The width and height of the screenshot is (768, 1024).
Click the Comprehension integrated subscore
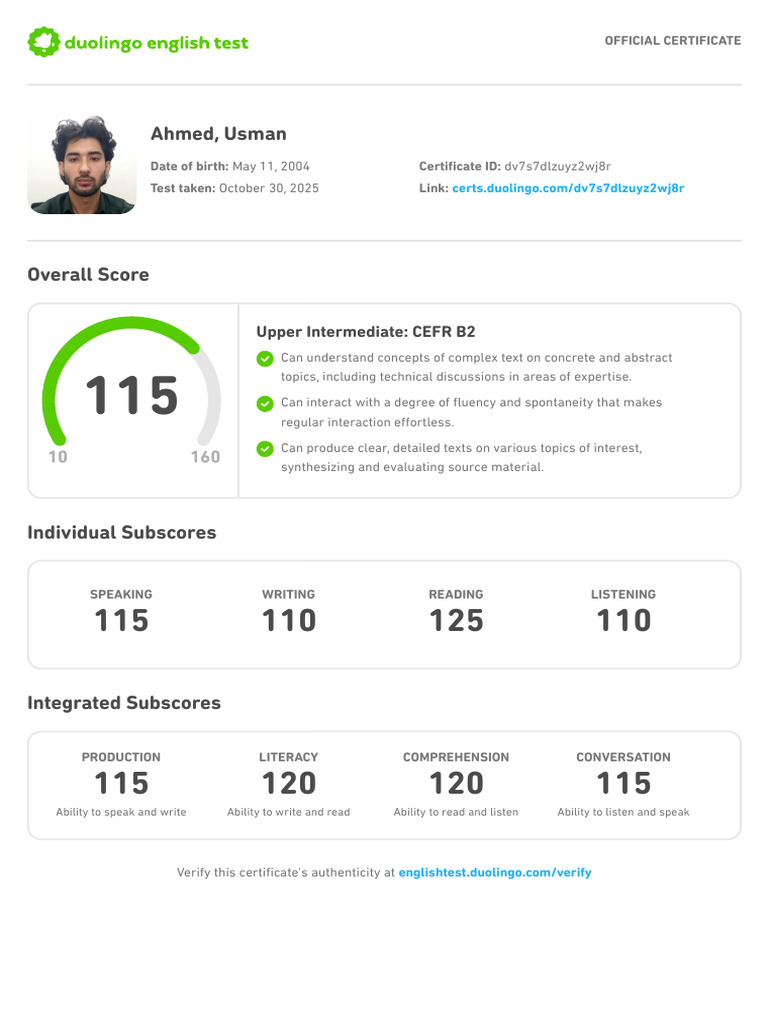pos(456,783)
